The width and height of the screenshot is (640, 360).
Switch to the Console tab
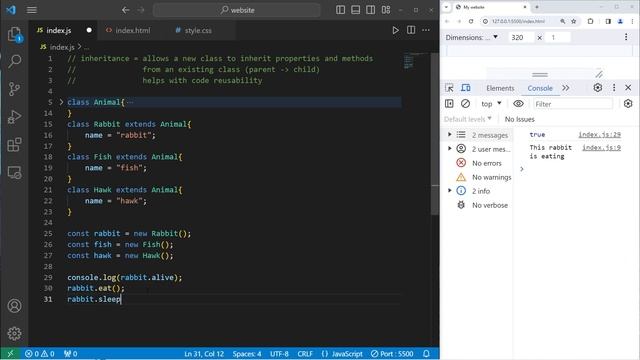(540, 88)
